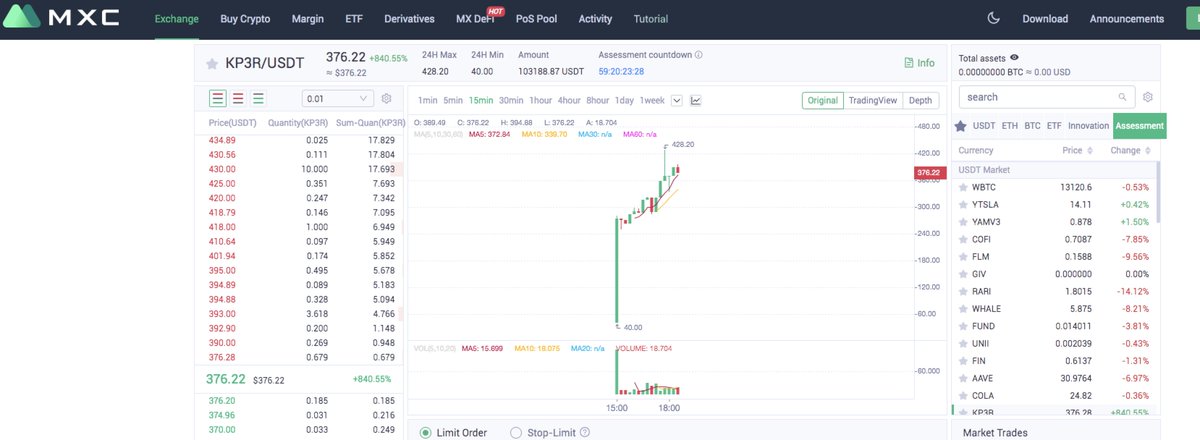Viewport: 1200px width, 440px height.
Task: Open the Tutorial link
Action: (x=651, y=19)
